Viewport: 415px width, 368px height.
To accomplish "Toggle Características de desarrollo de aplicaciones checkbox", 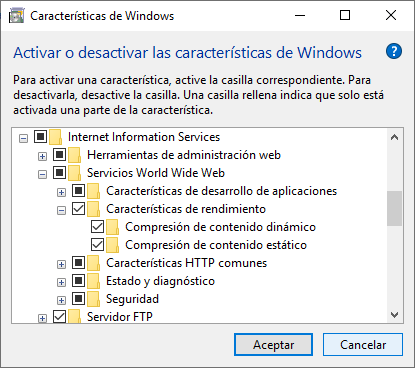I will point(78,191).
